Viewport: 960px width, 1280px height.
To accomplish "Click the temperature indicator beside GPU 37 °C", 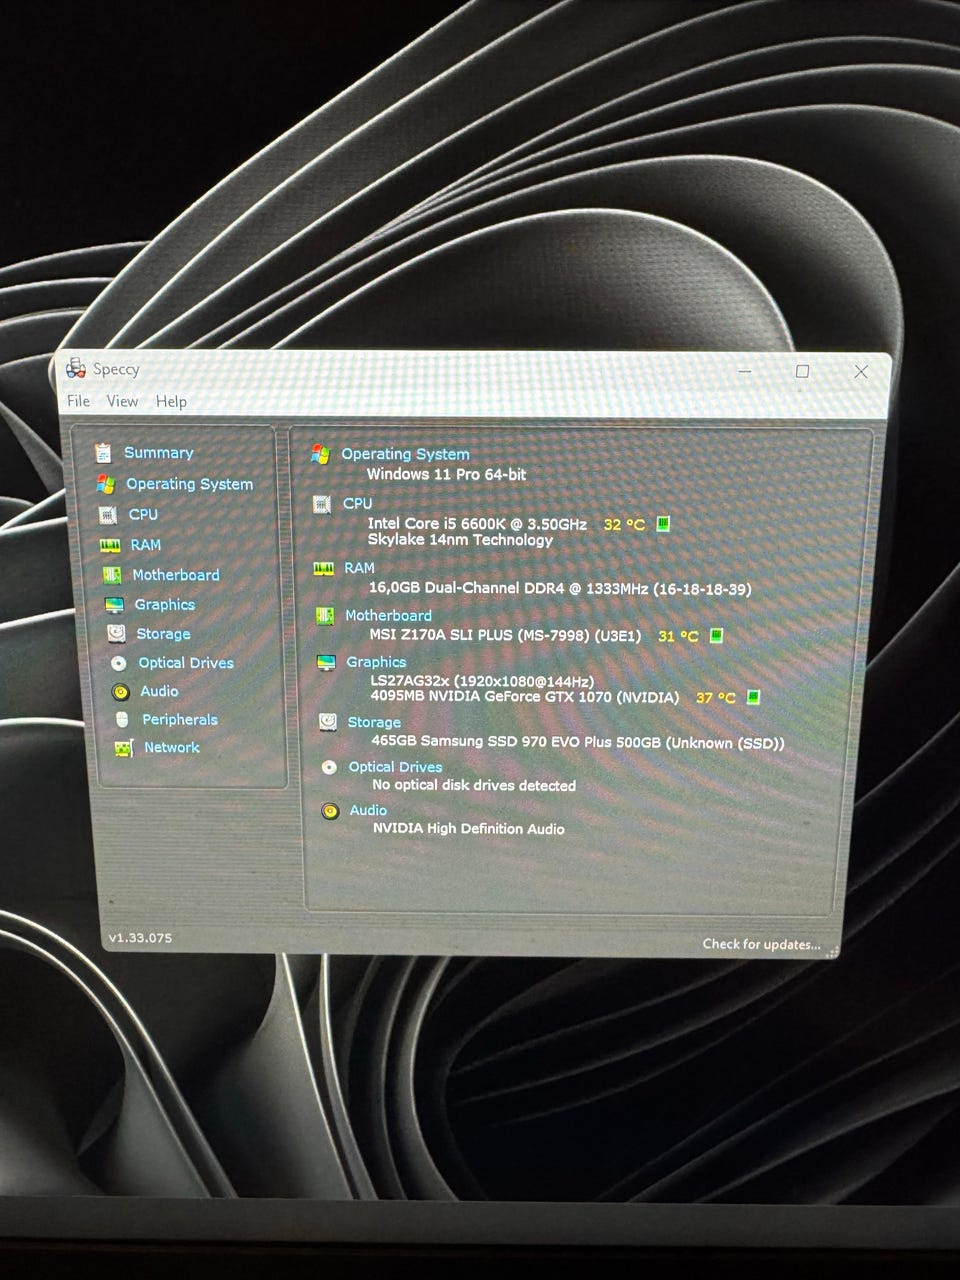I will (753, 697).
